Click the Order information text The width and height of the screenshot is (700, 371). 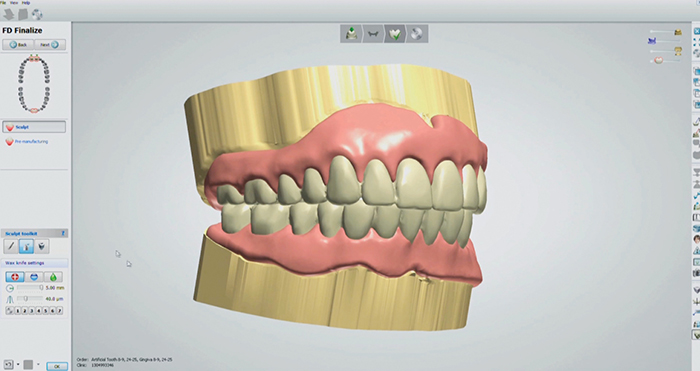pyautogui.click(x=125, y=359)
